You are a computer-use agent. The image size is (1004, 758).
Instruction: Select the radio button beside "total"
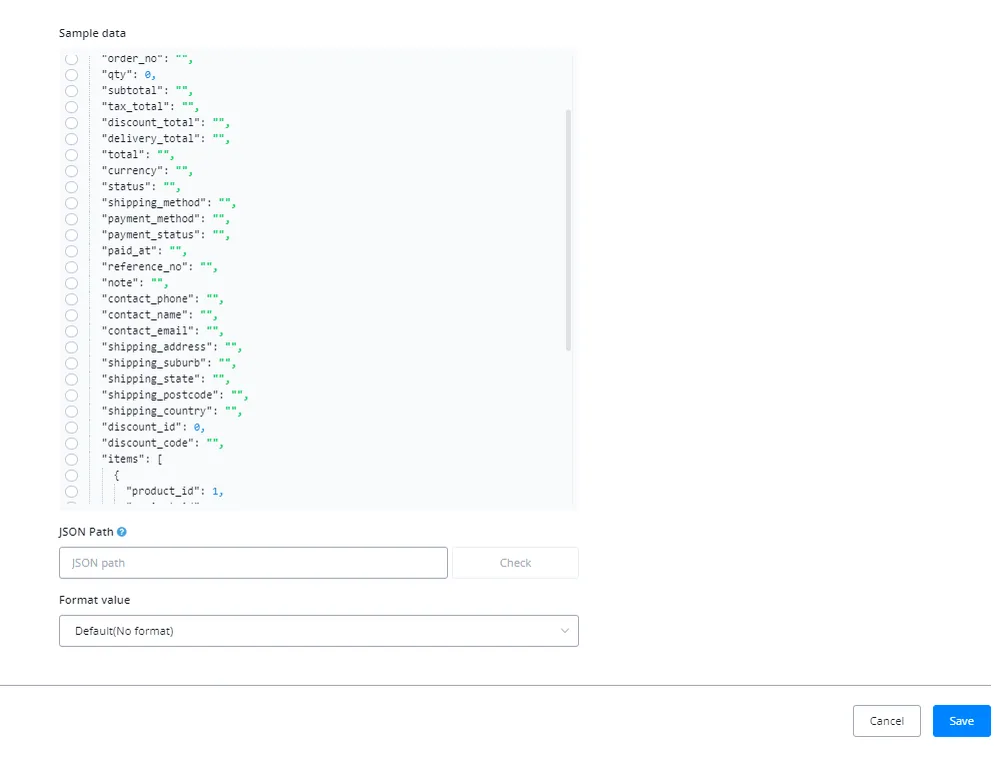[71, 155]
